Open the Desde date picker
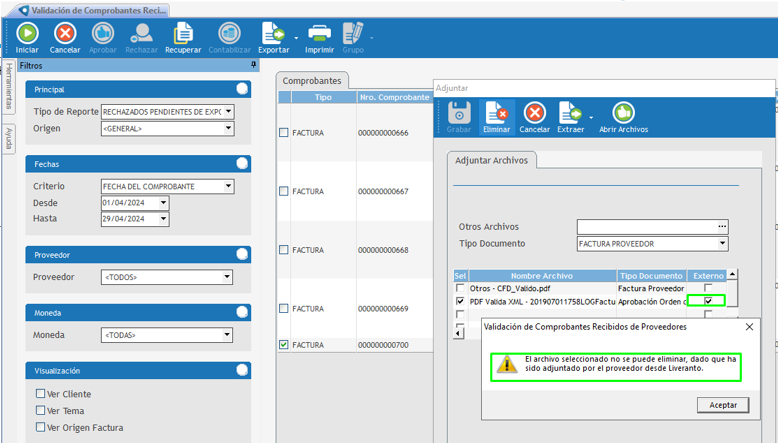 click(163, 202)
